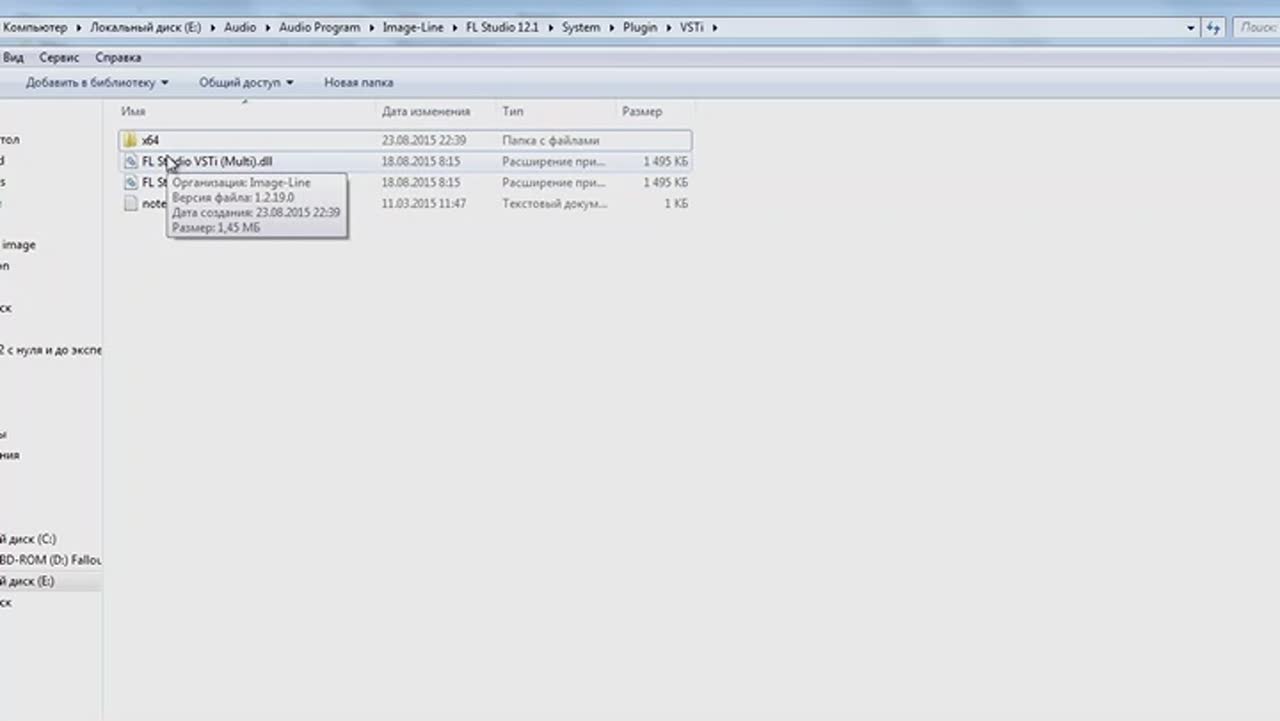The image size is (1280, 721).
Task: Click the refresh icon beside the address bar
Action: (x=1214, y=28)
